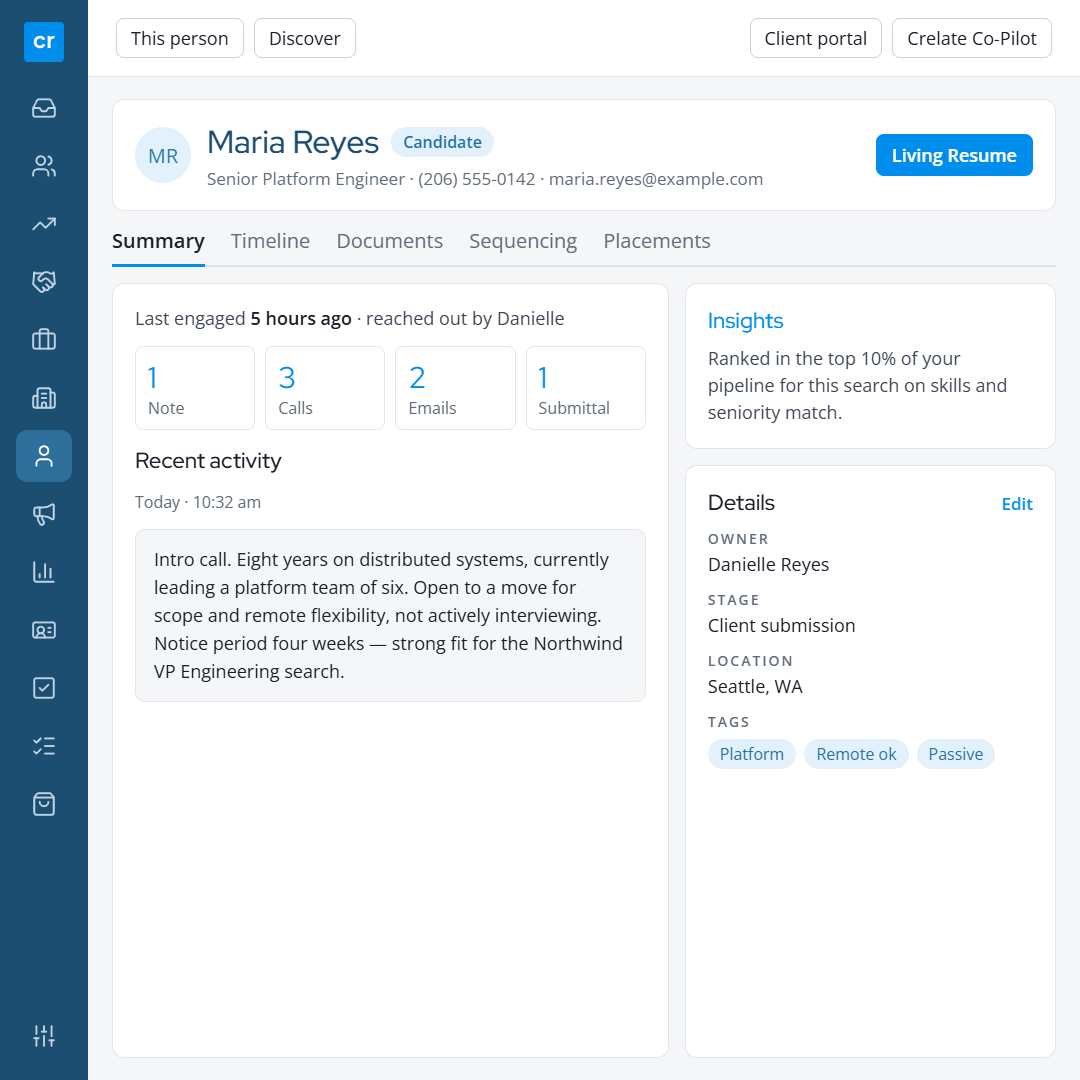Switch to the Summary tab

click(x=158, y=241)
